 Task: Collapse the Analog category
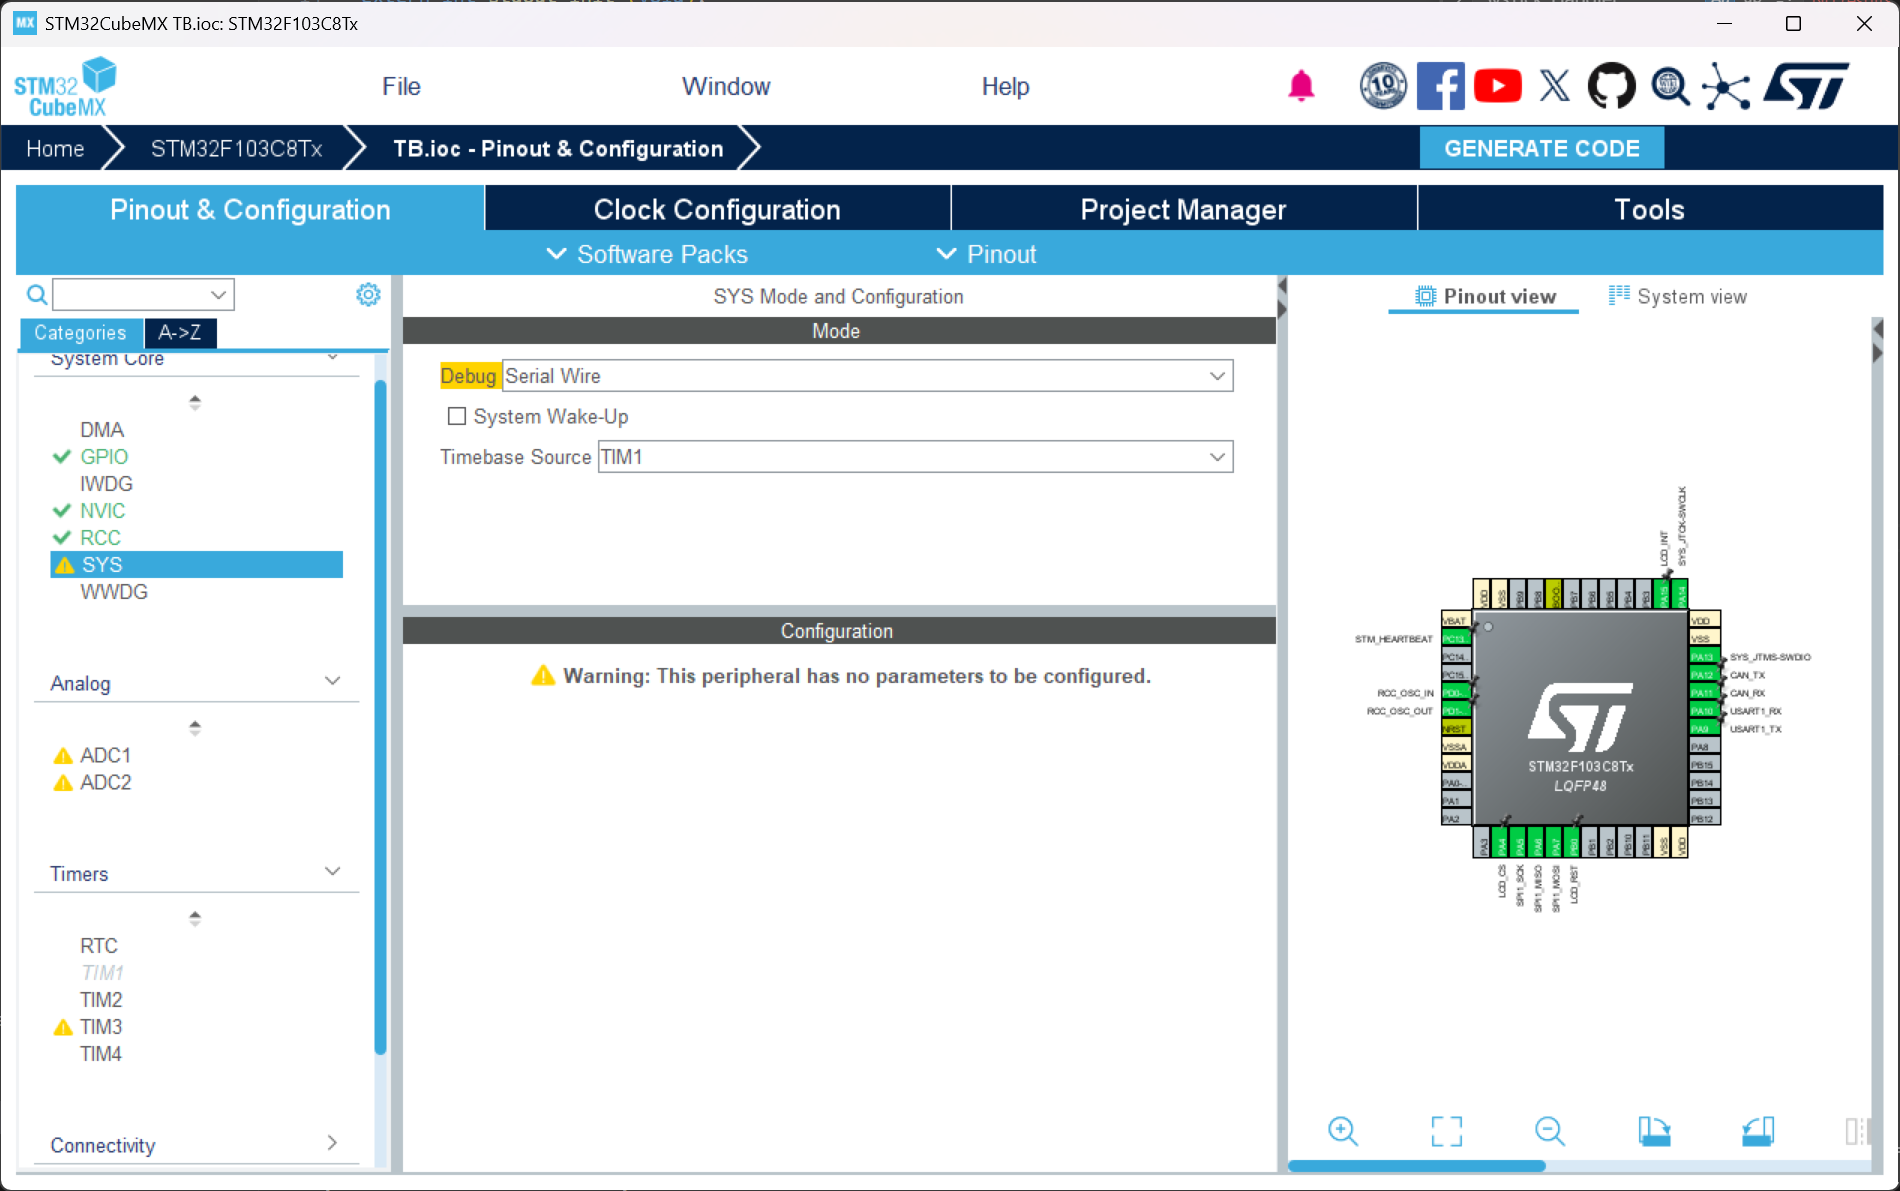click(332, 682)
